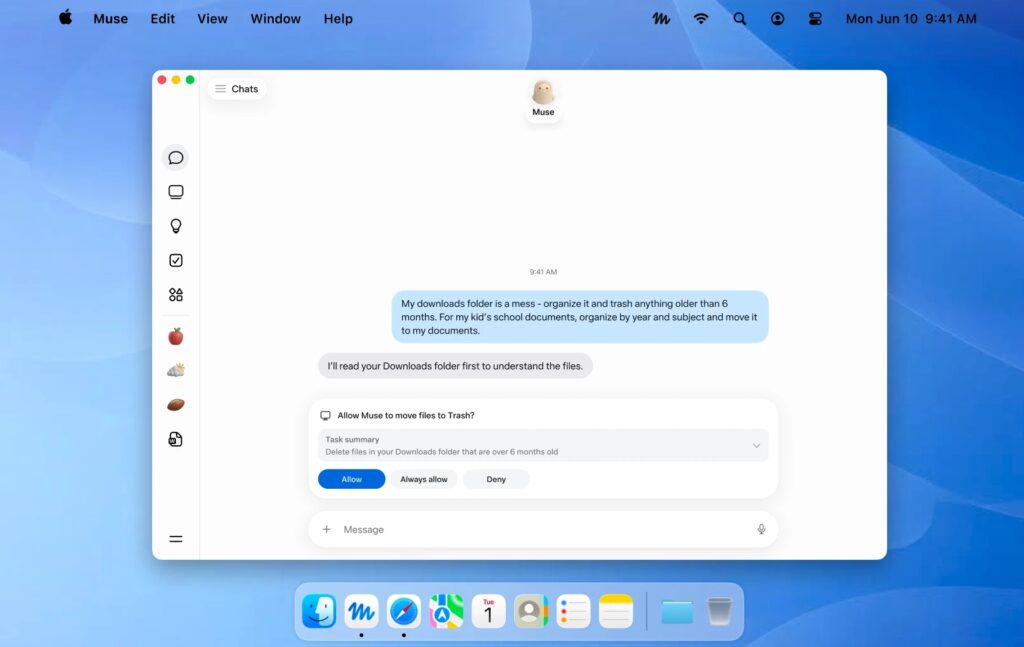Start voice input with microphone icon

click(x=761, y=529)
